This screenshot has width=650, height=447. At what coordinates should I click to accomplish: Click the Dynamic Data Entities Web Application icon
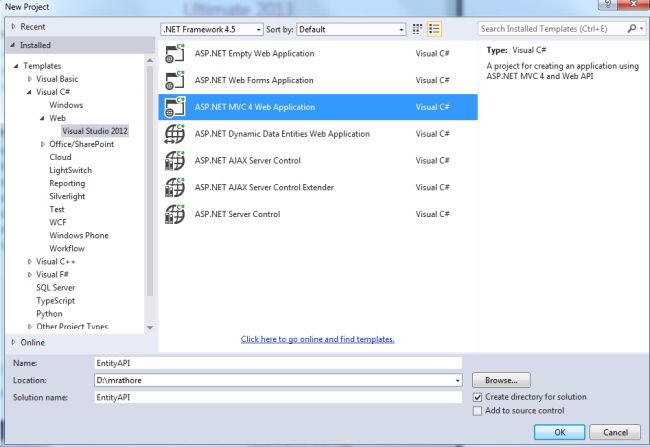click(175, 134)
